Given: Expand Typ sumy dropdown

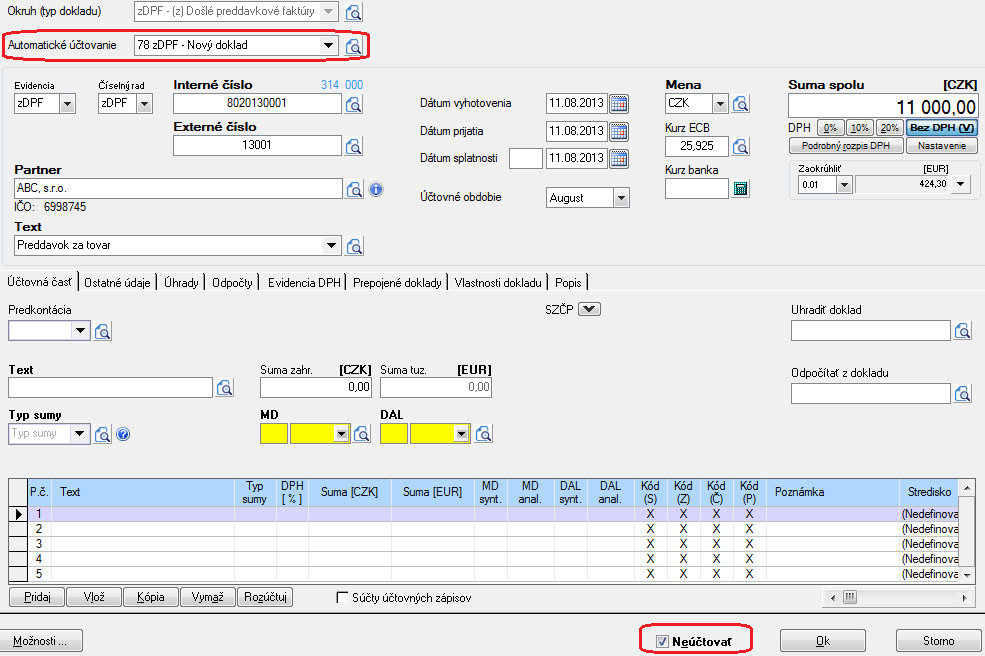Looking at the screenshot, I should coord(79,434).
